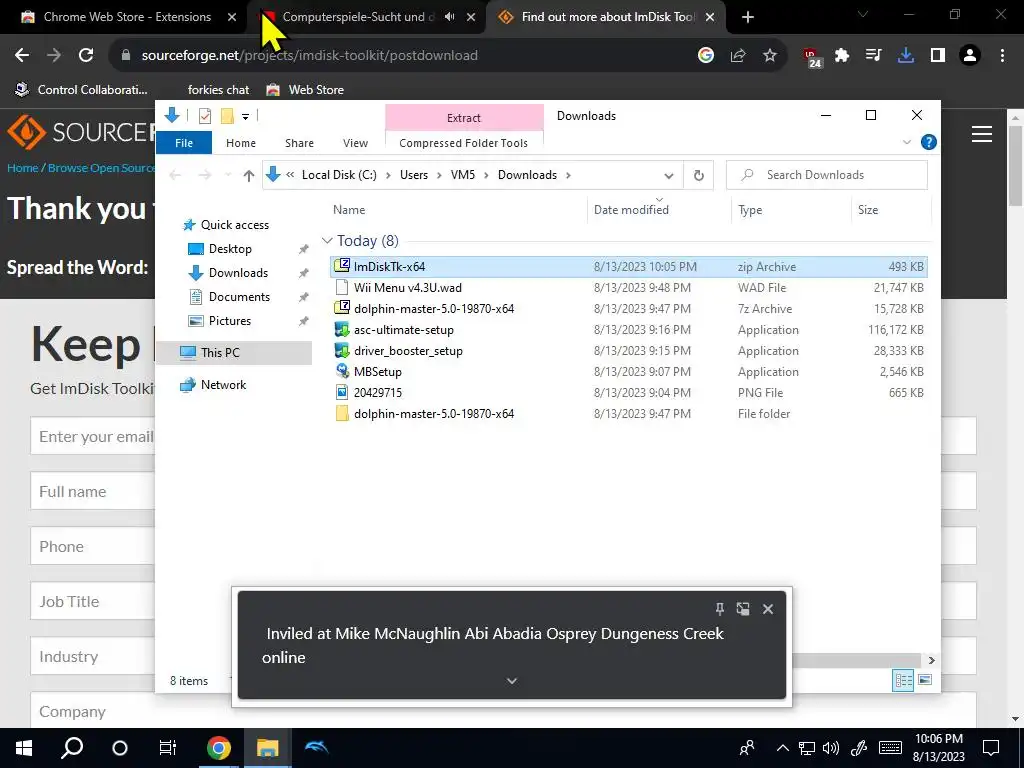This screenshot has height=768, width=1024.
Task: Select Pictures in navigation pane
Action: [230, 321]
